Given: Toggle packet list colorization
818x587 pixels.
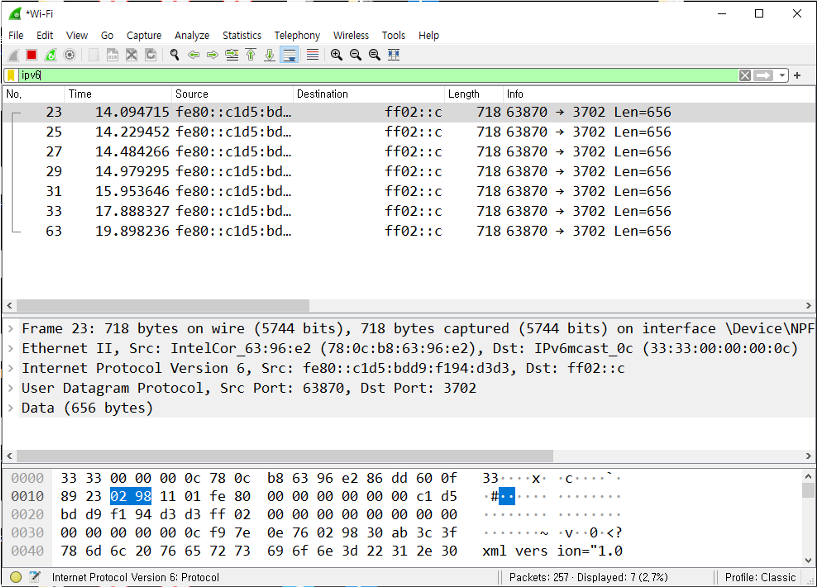Looking at the screenshot, I should (312, 55).
